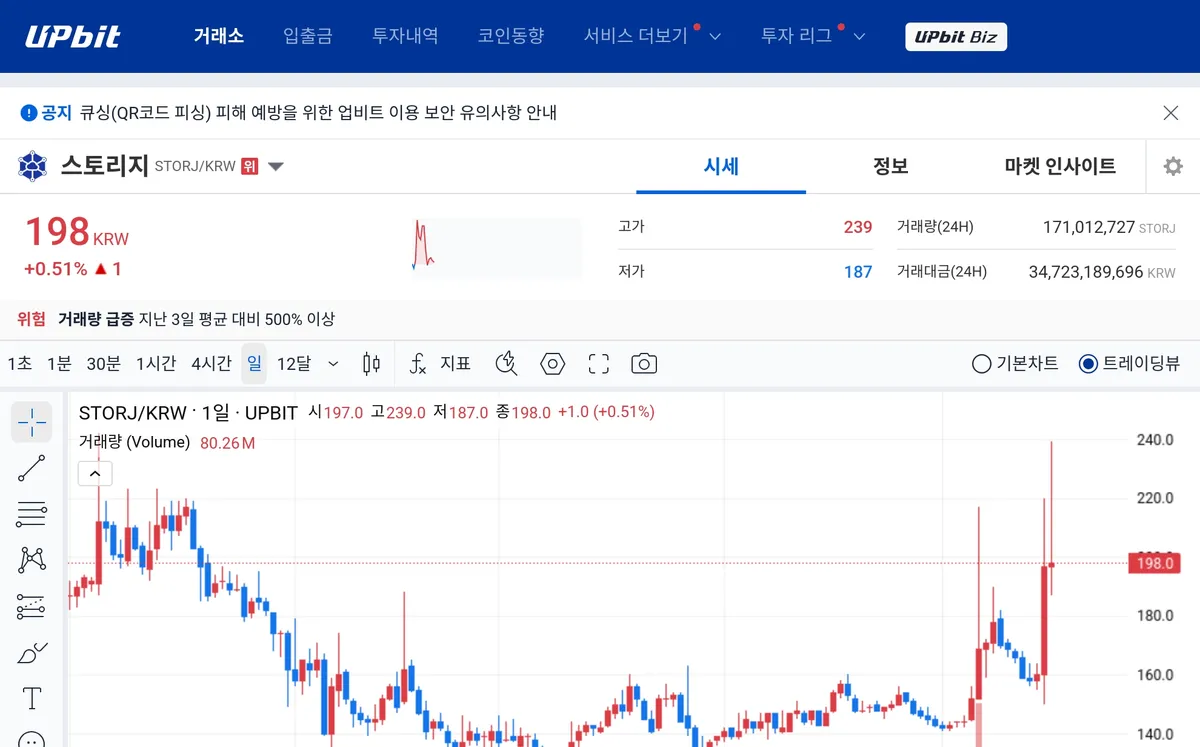Click the indicator search lightning icon
Viewport: 1200px width, 747px height.
click(507, 364)
